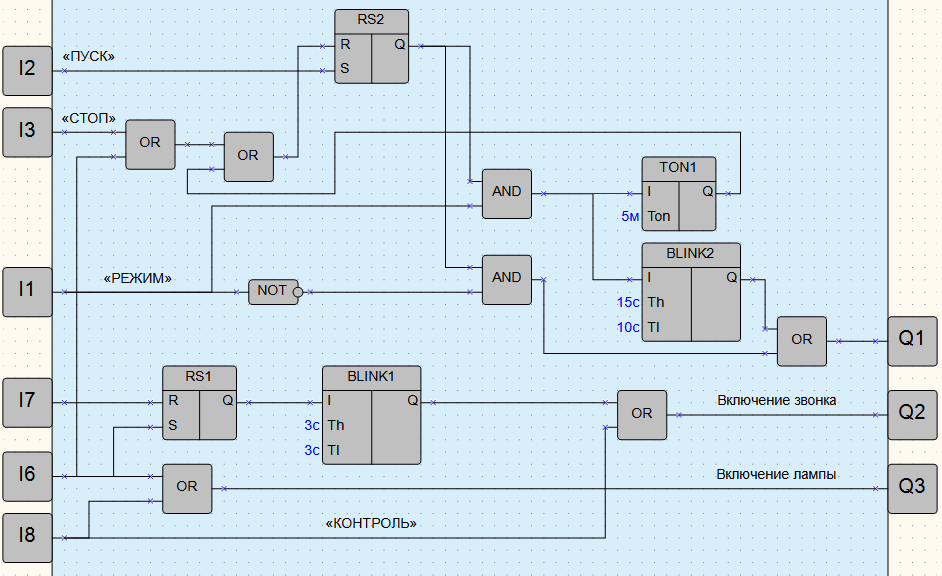Viewport: 942px width, 576px height.
Task: Click the BLINK2 generator block
Action: click(x=691, y=292)
